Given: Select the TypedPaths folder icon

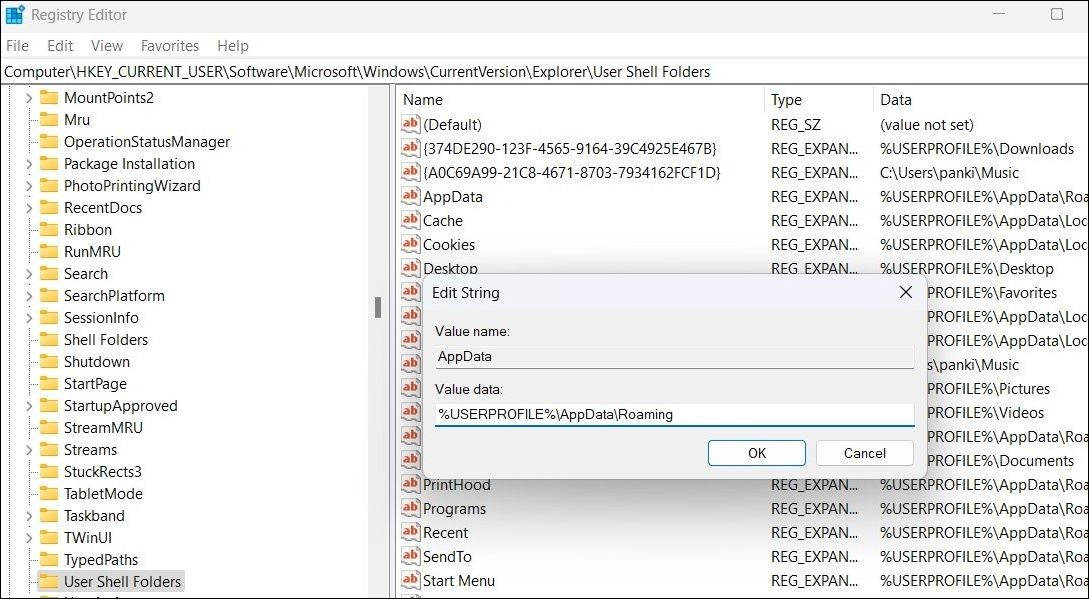Looking at the screenshot, I should click(49, 560).
